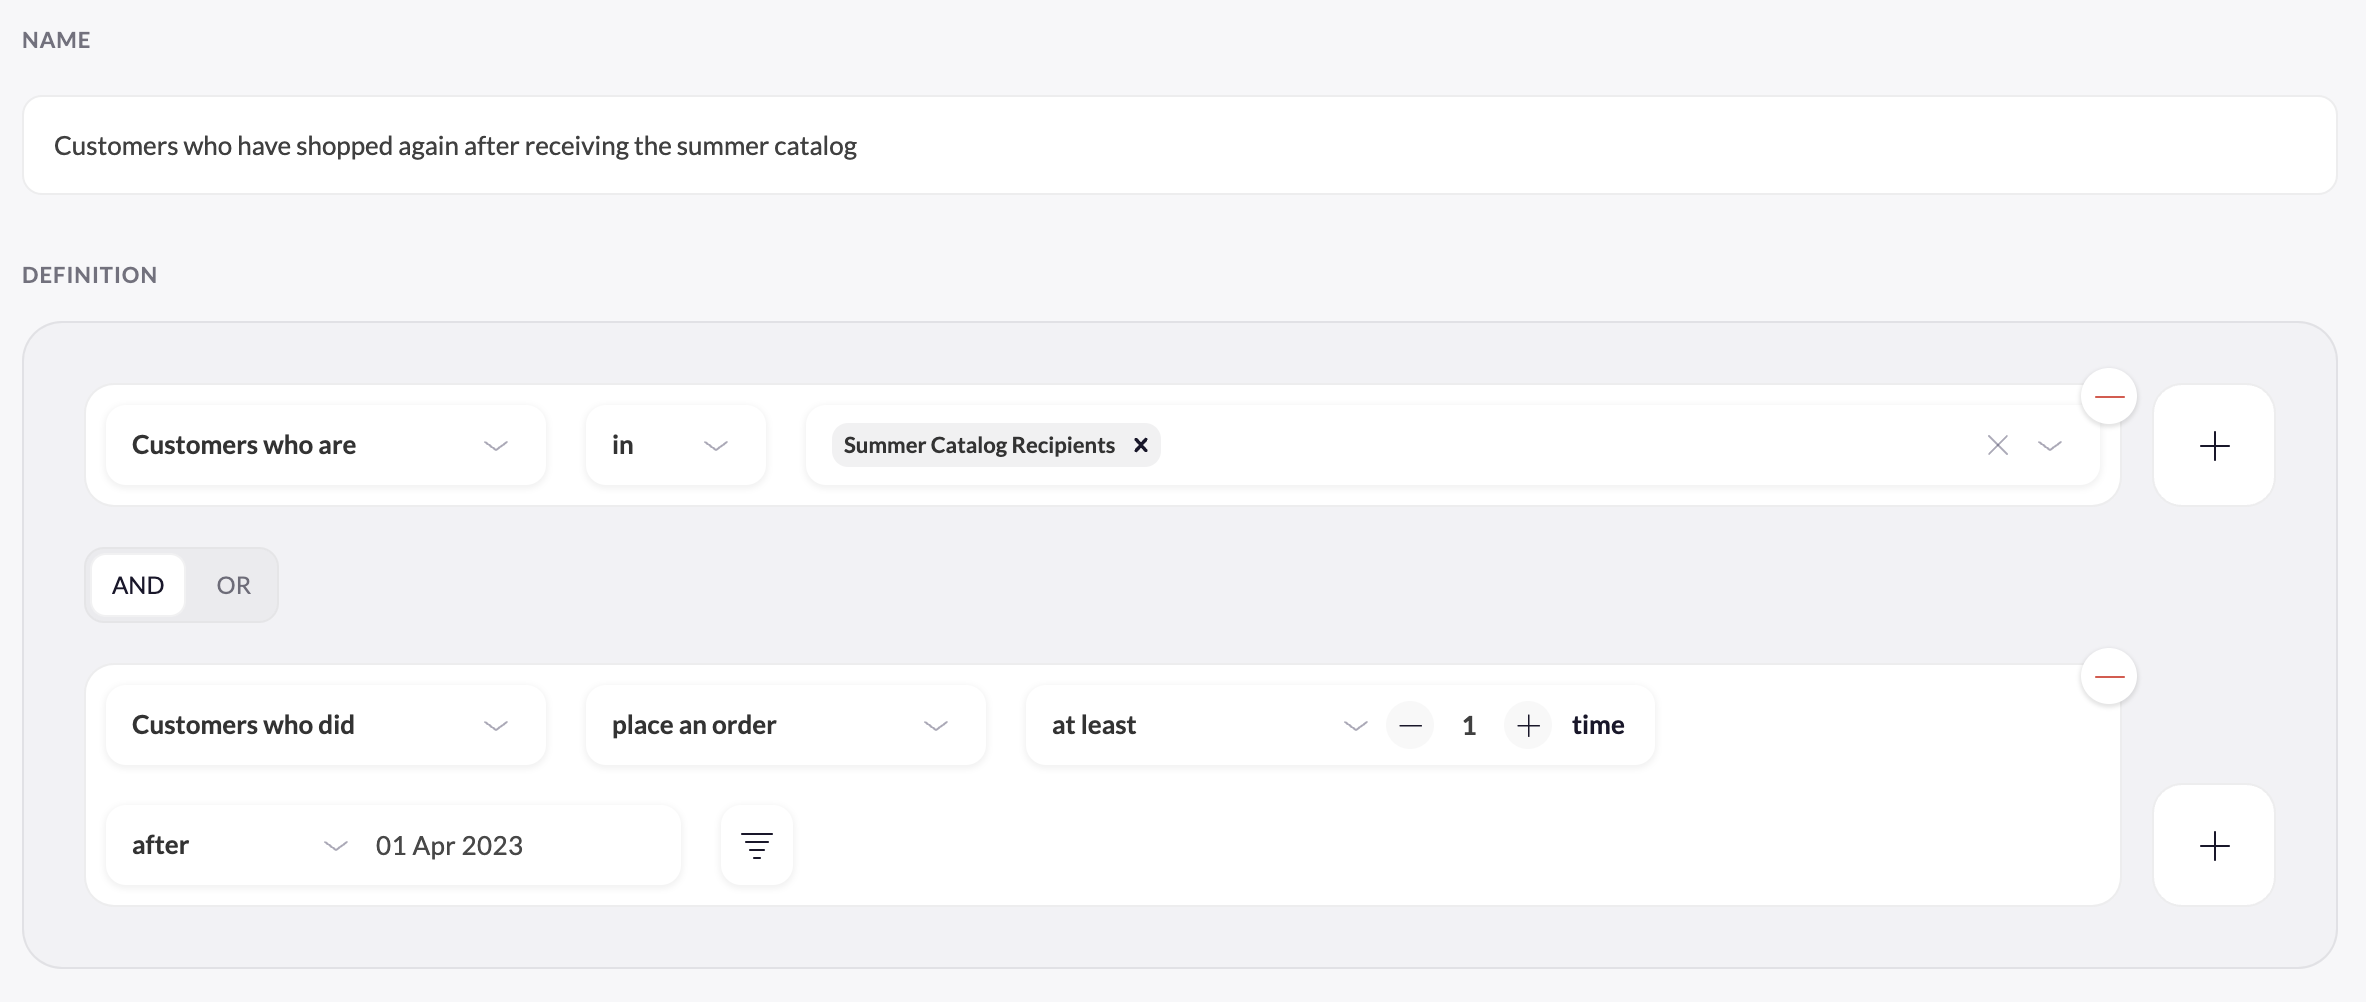Screen dimensions: 2366x1002
Task: Edit the 01 Apr 2023 date field
Action: coord(449,846)
